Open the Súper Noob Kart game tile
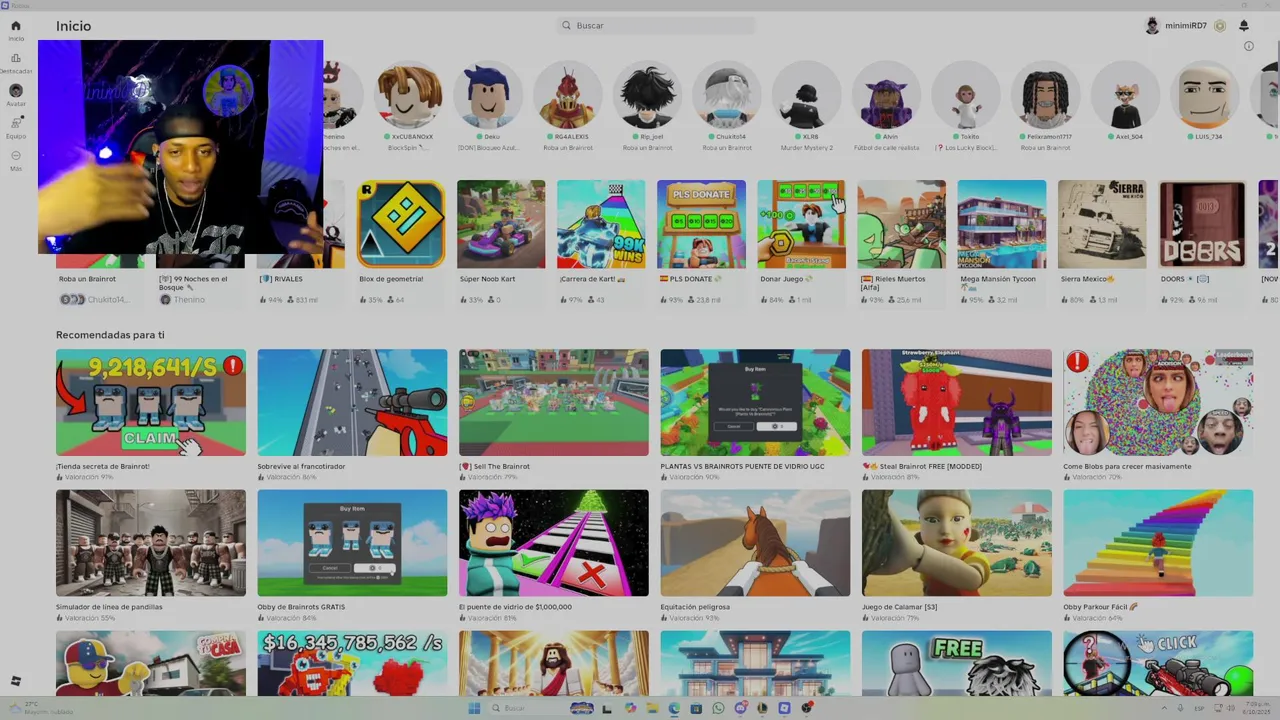 point(501,224)
